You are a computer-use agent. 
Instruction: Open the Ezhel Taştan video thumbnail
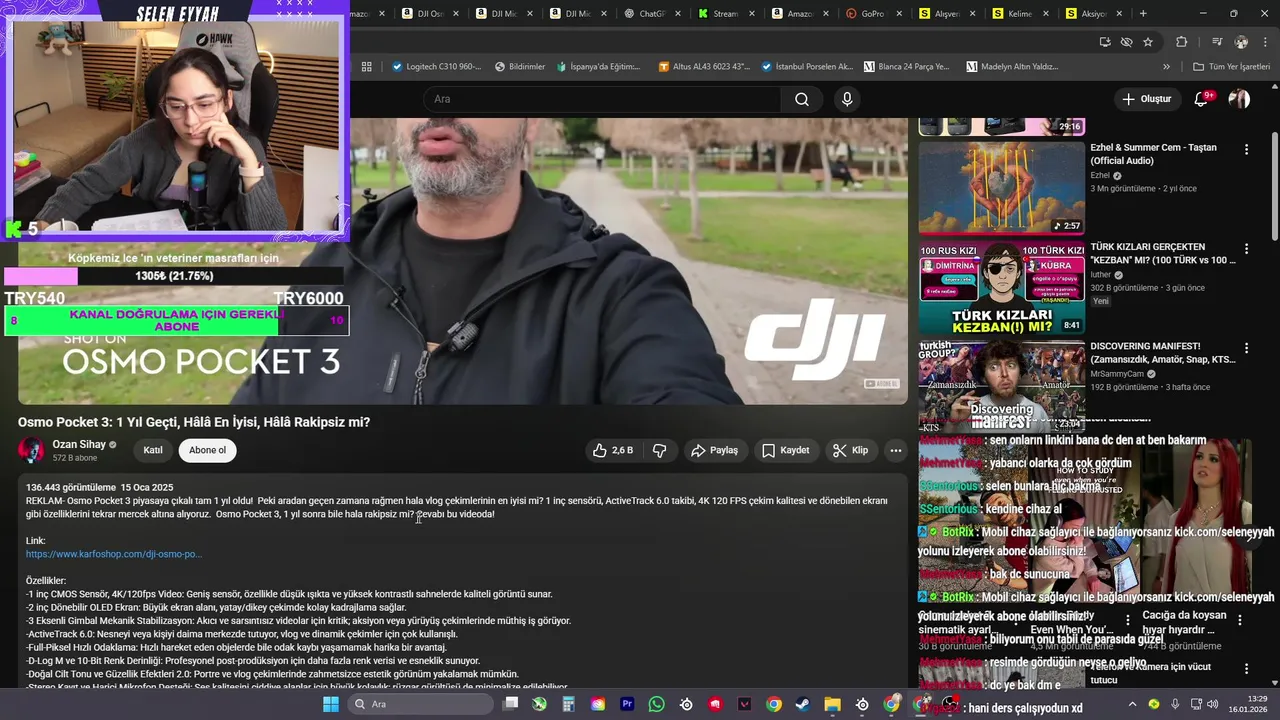coord(1001,188)
